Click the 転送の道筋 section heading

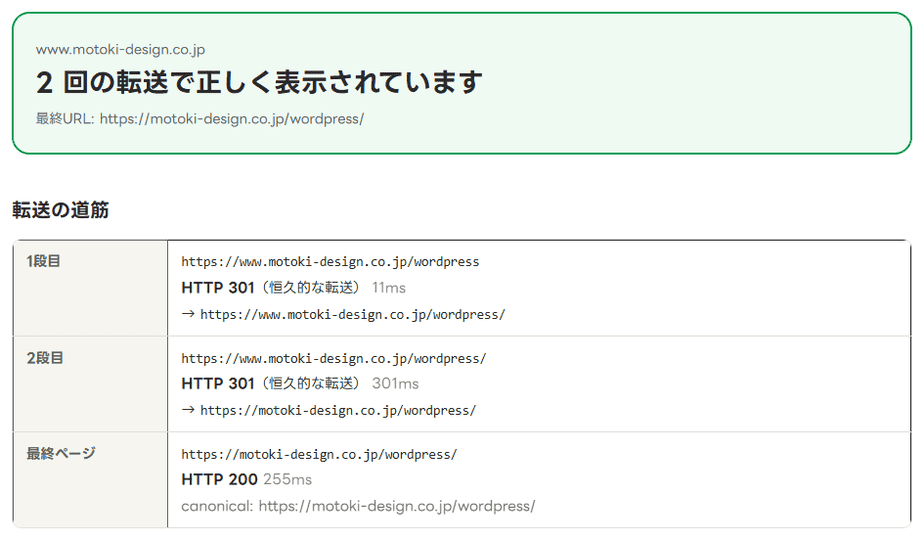[x=61, y=210]
